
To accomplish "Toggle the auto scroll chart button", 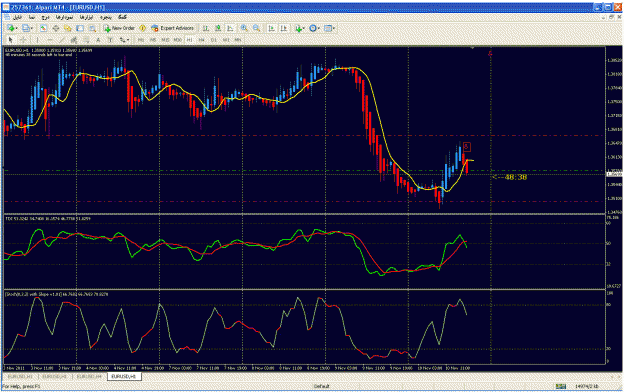I will click(x=271, y=28).
